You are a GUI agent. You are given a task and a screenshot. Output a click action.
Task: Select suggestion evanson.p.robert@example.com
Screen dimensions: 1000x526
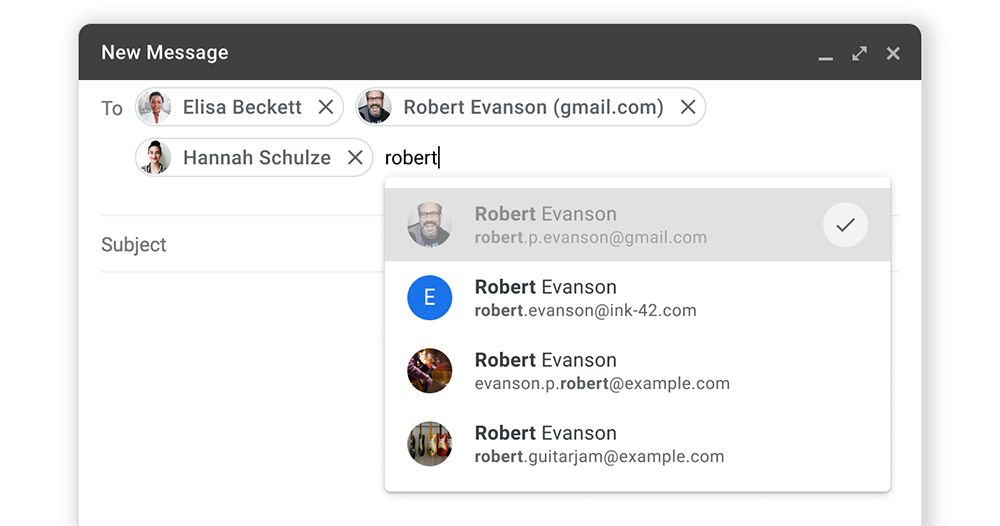tap(638, 371)
